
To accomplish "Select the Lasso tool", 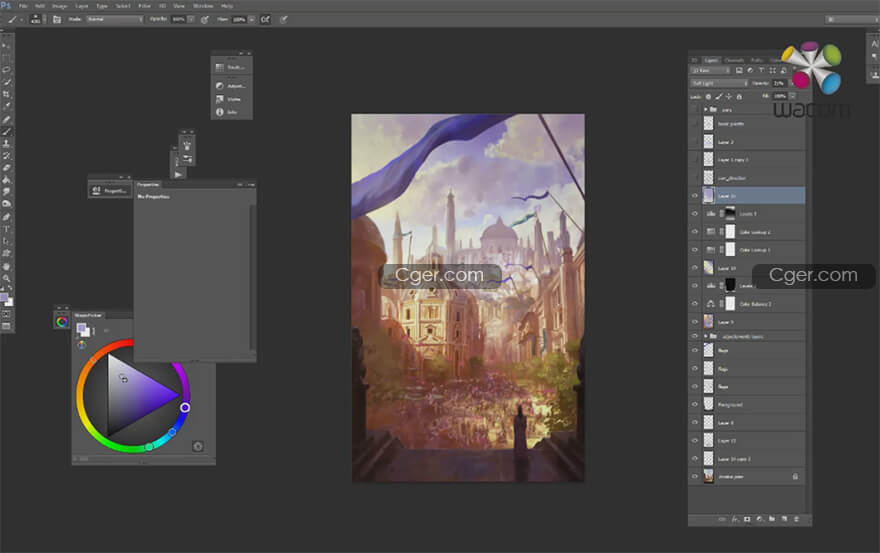I will pos(6,70).
